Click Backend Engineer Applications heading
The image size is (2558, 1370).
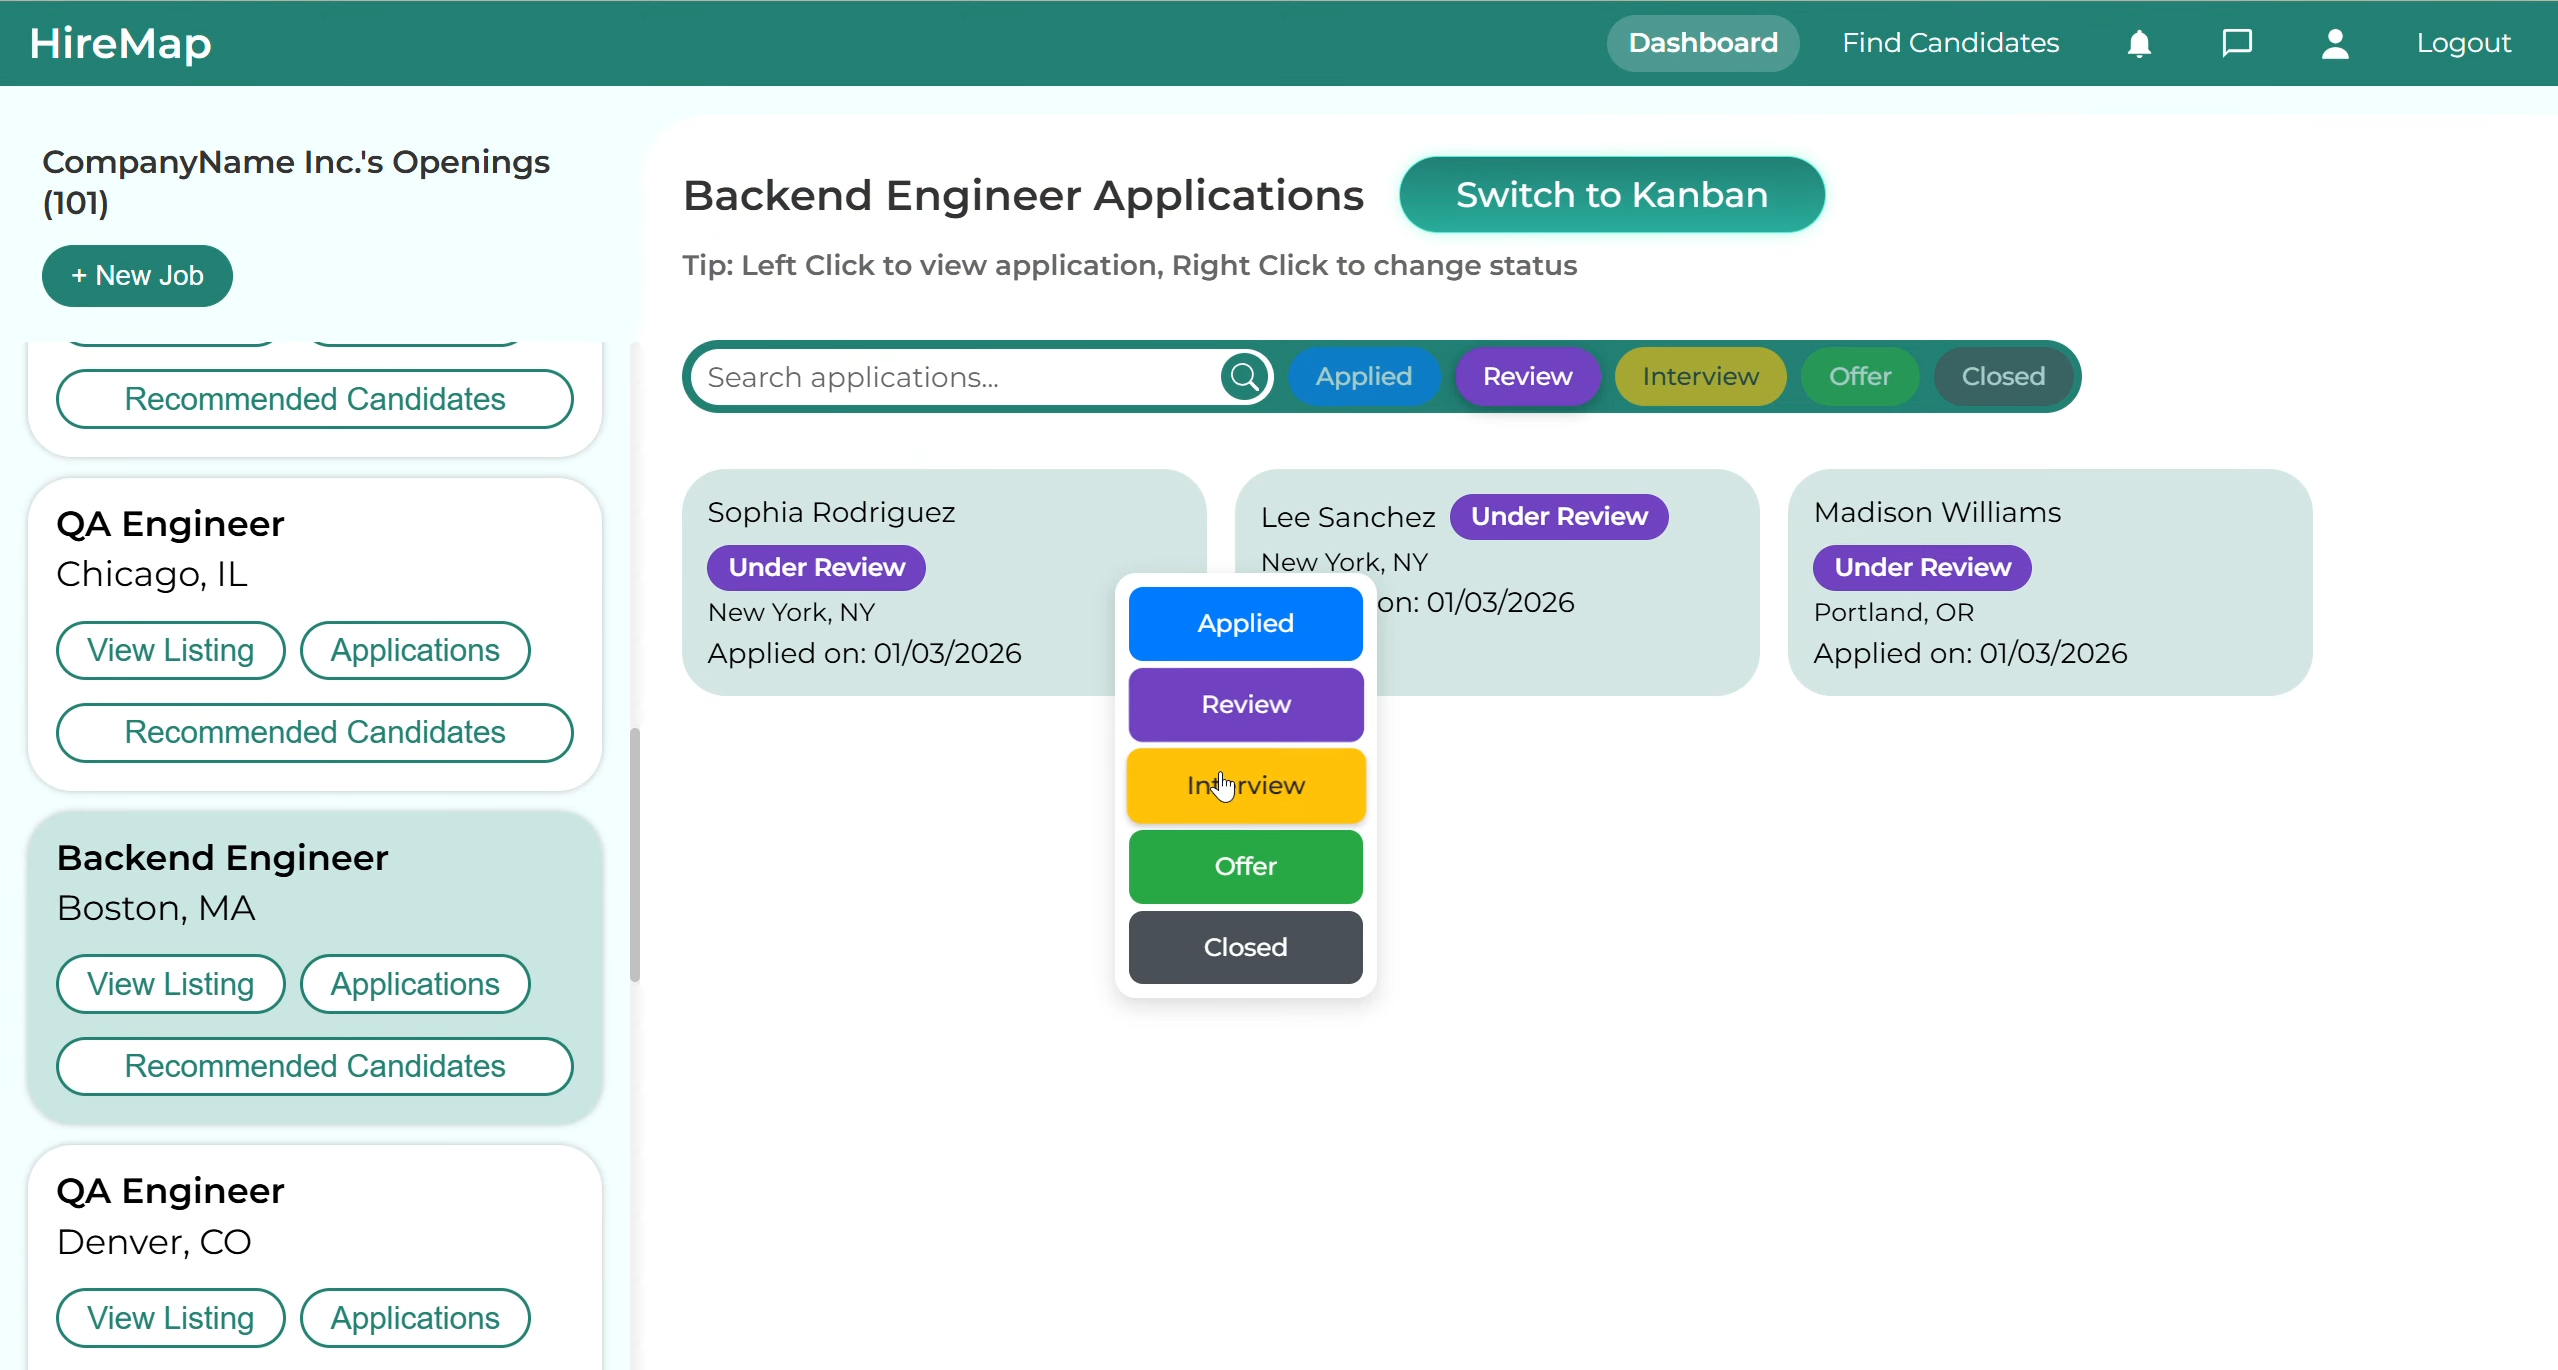pyautogui.click(x=1024, y=195)
